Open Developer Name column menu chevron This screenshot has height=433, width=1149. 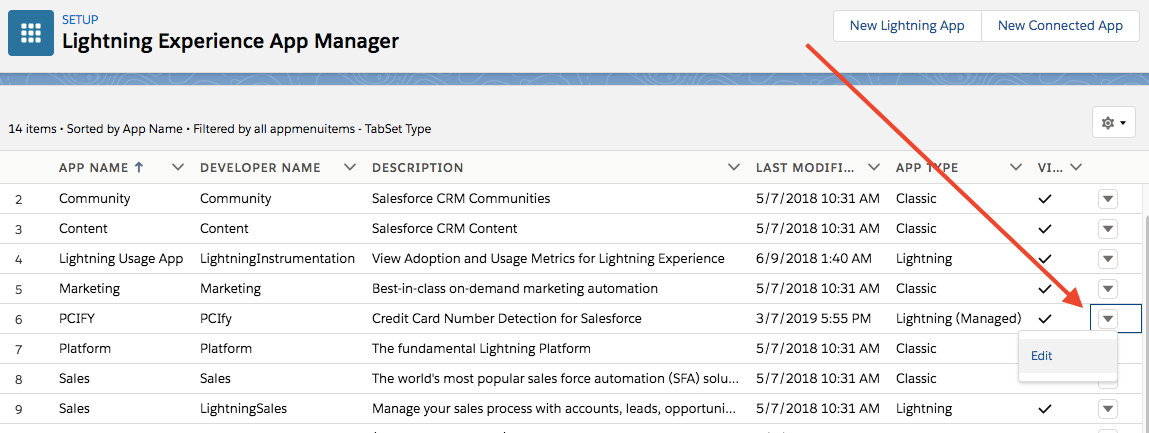[x=350, y=168]
